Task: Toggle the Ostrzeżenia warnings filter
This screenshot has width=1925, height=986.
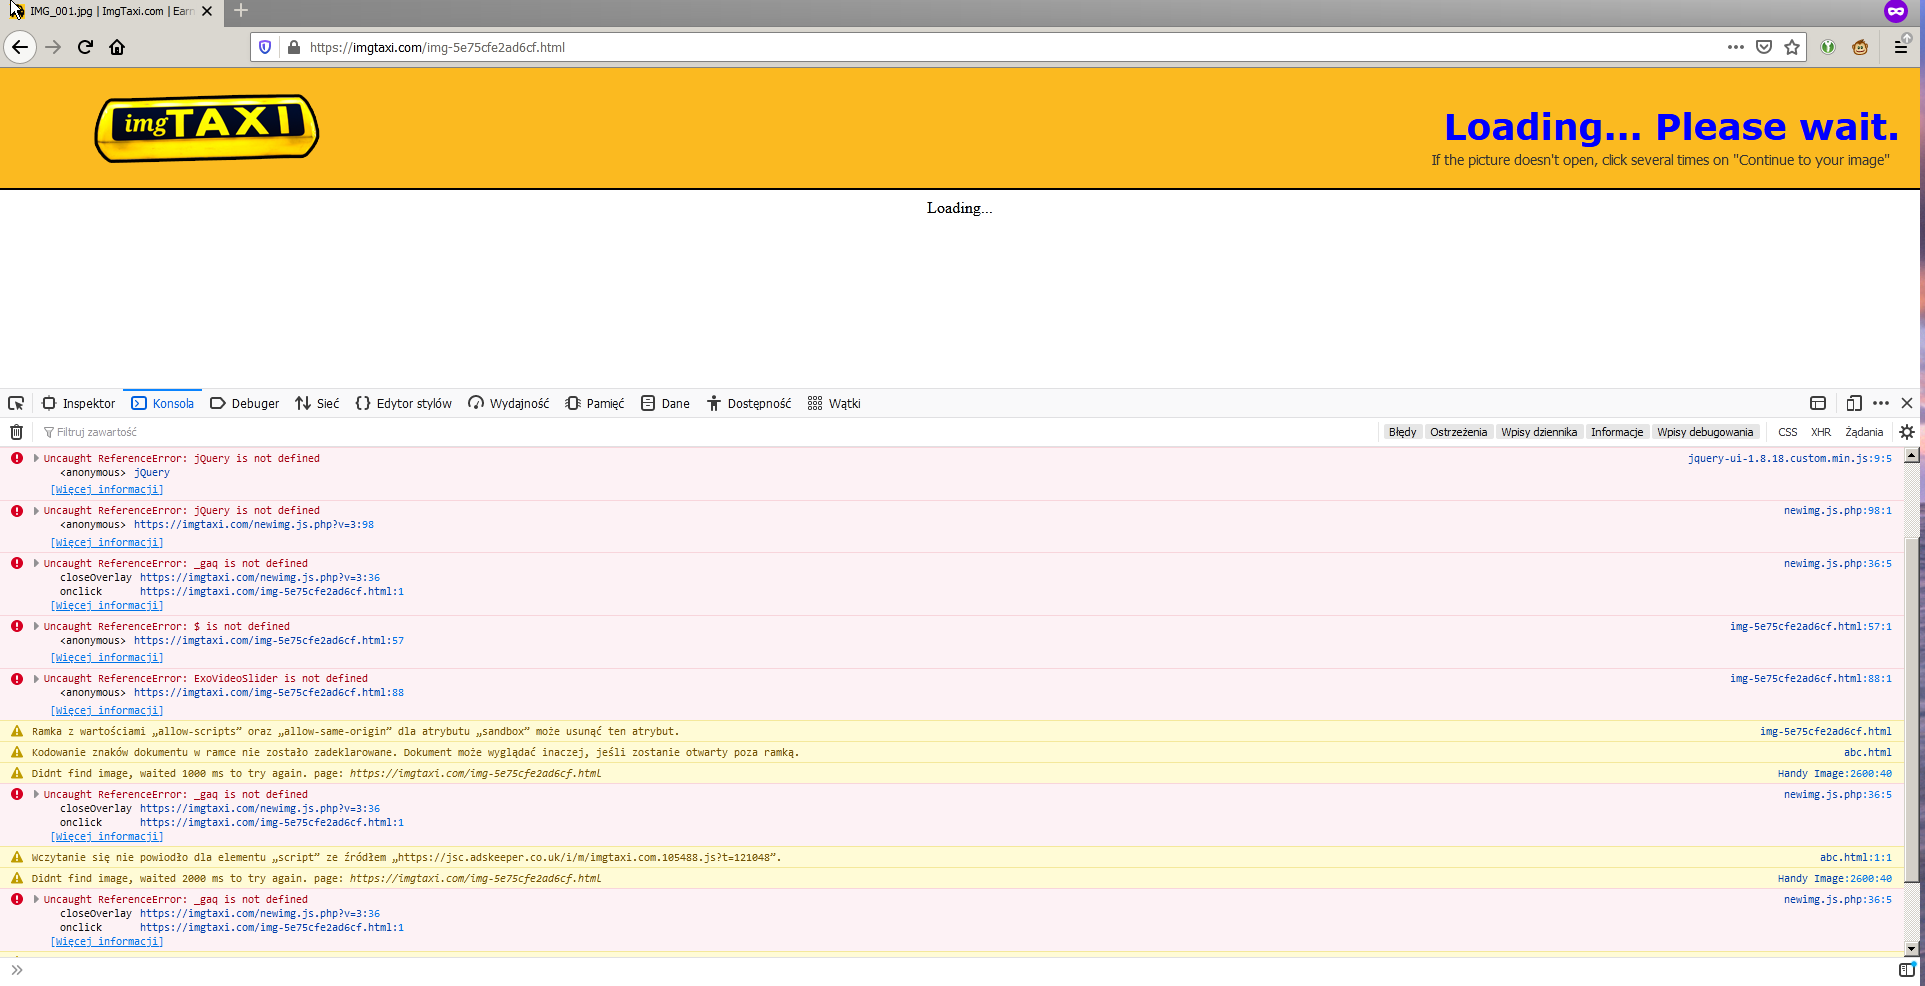Action: (x=1458, y=432)
